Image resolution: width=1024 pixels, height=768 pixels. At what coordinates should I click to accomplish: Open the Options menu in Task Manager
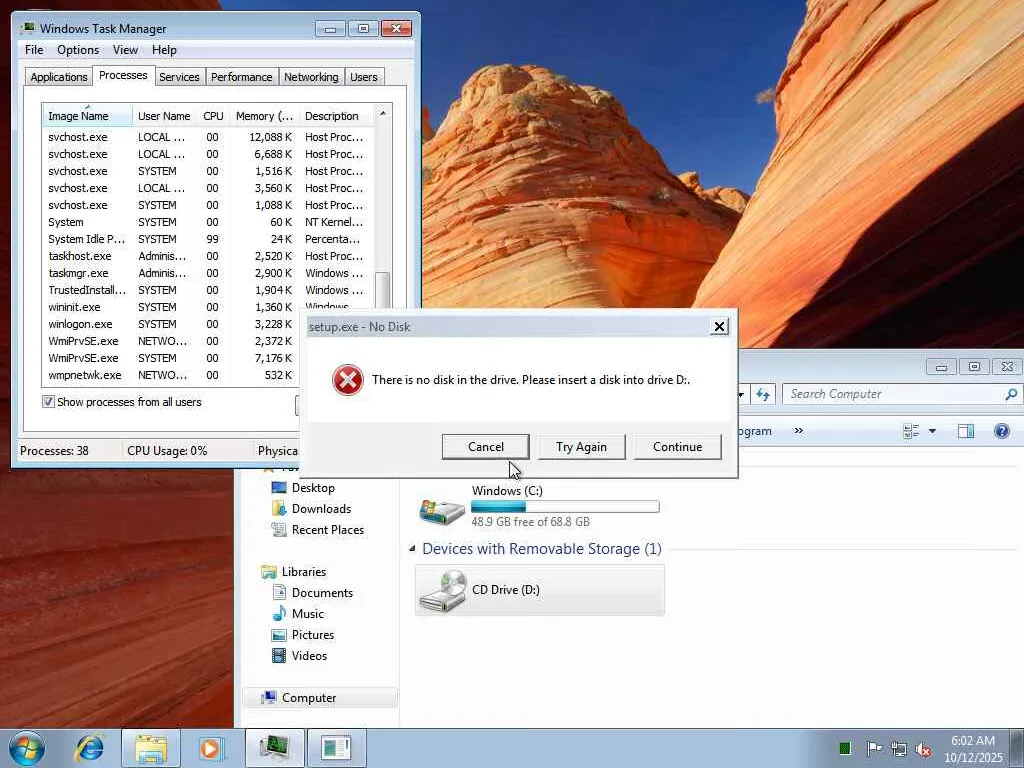click(x=78, y=50)
